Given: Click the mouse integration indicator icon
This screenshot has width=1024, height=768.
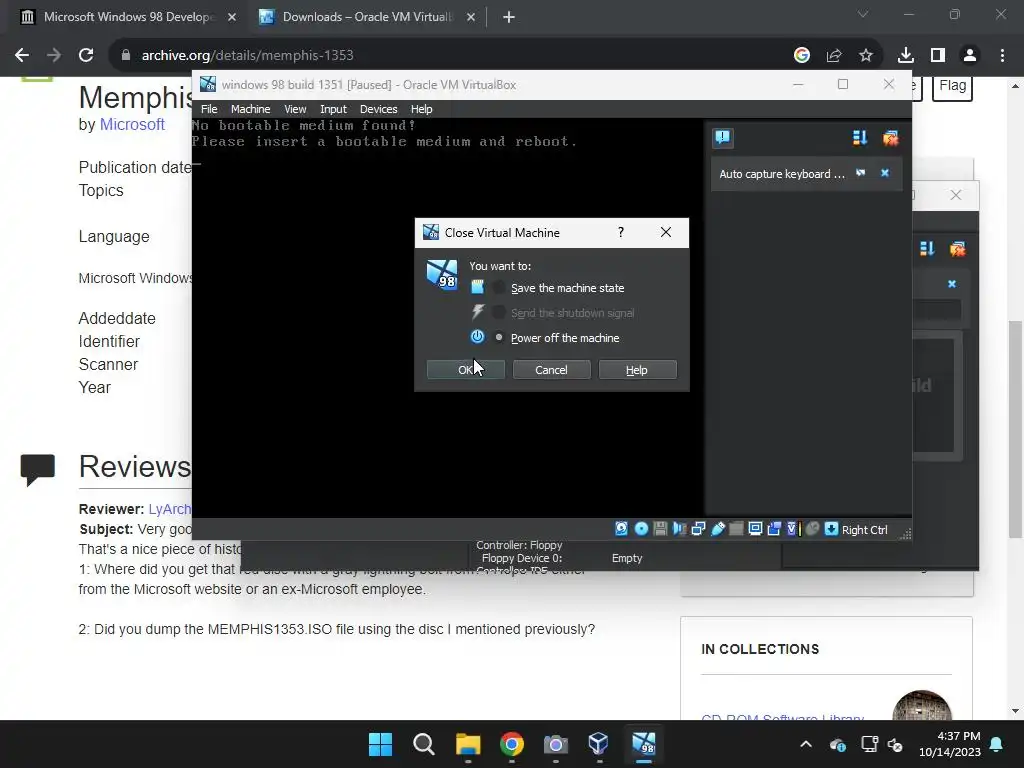Looking at the screenshot, I should (x=812, y=529).
